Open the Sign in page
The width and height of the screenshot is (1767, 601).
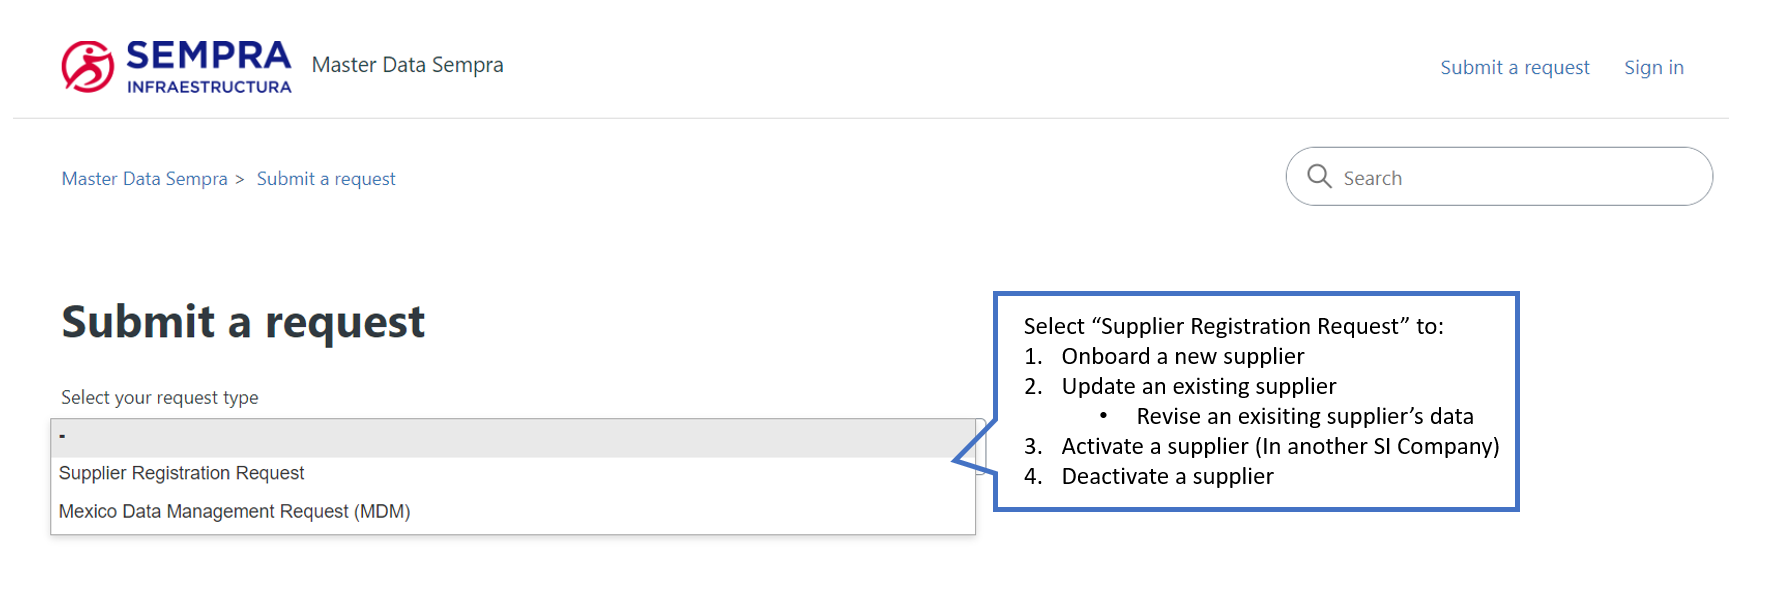coord(1654,67)
